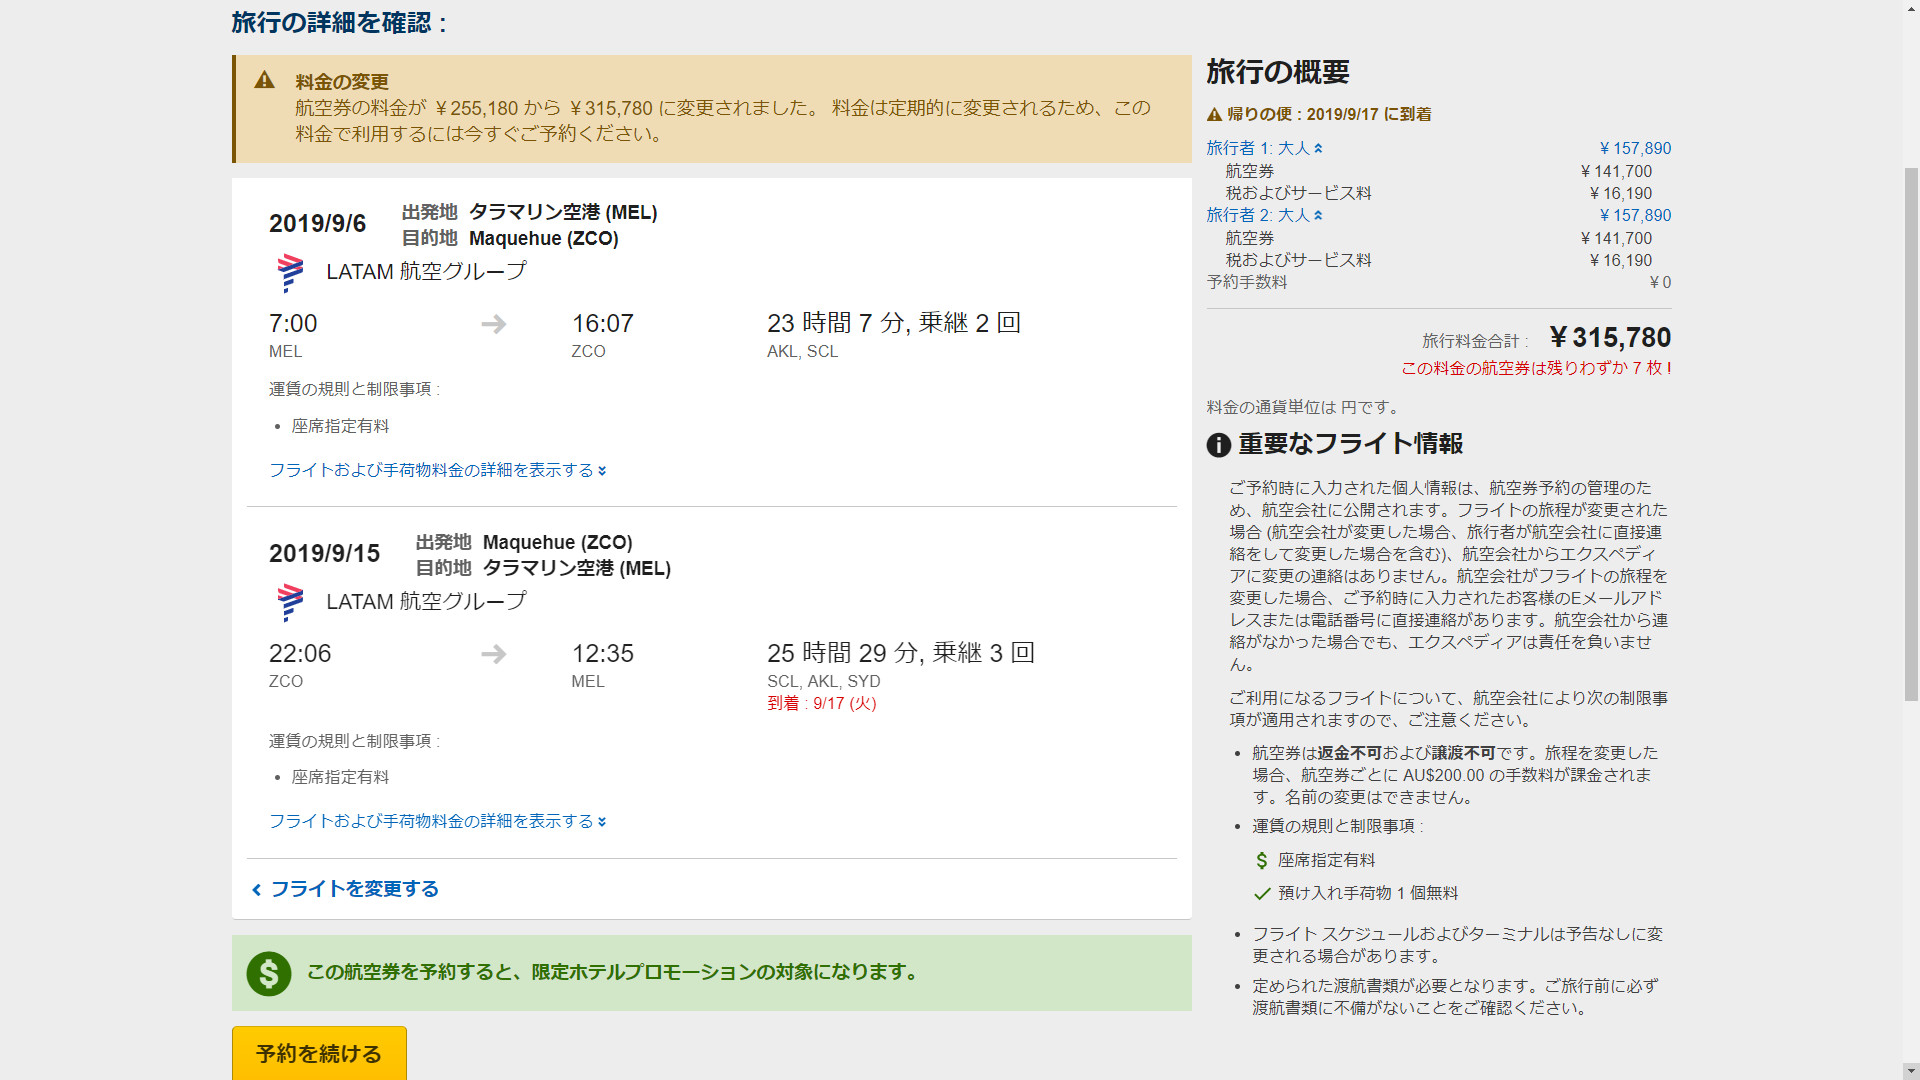Click the total trip price ¥315,780

1610,338
